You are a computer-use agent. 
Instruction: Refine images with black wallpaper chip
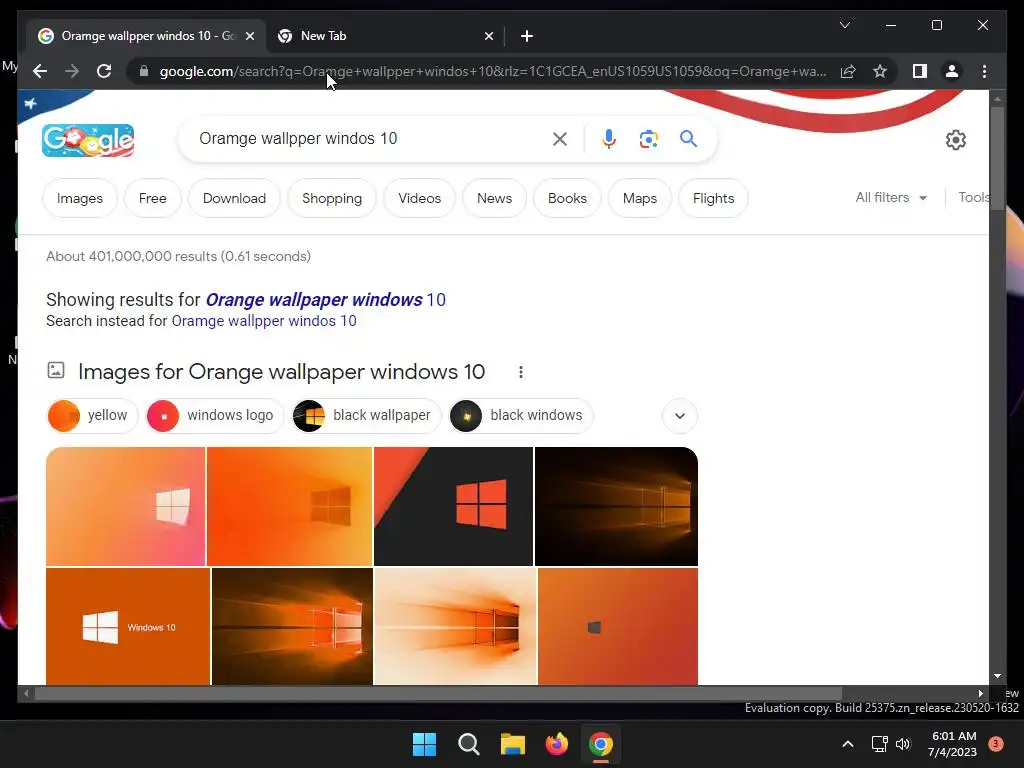(366, 415)
